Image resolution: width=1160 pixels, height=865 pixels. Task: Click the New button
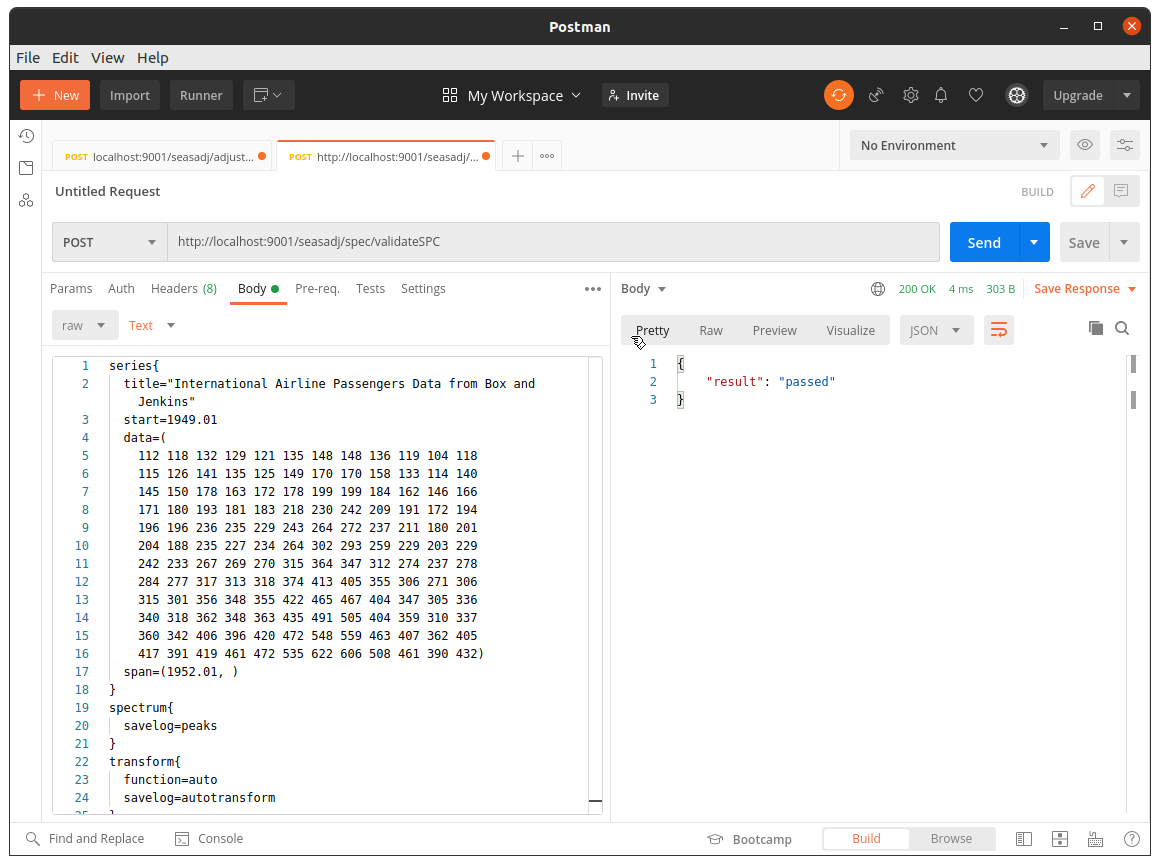click(x=55, y=95)
